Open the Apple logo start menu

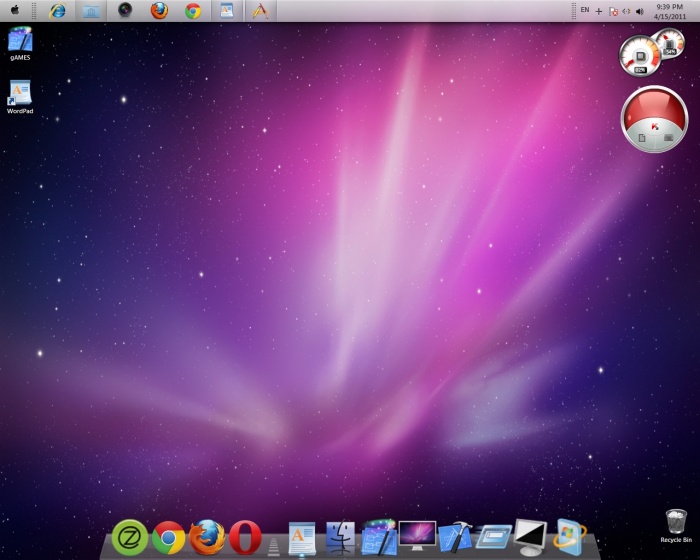point(15,10)
